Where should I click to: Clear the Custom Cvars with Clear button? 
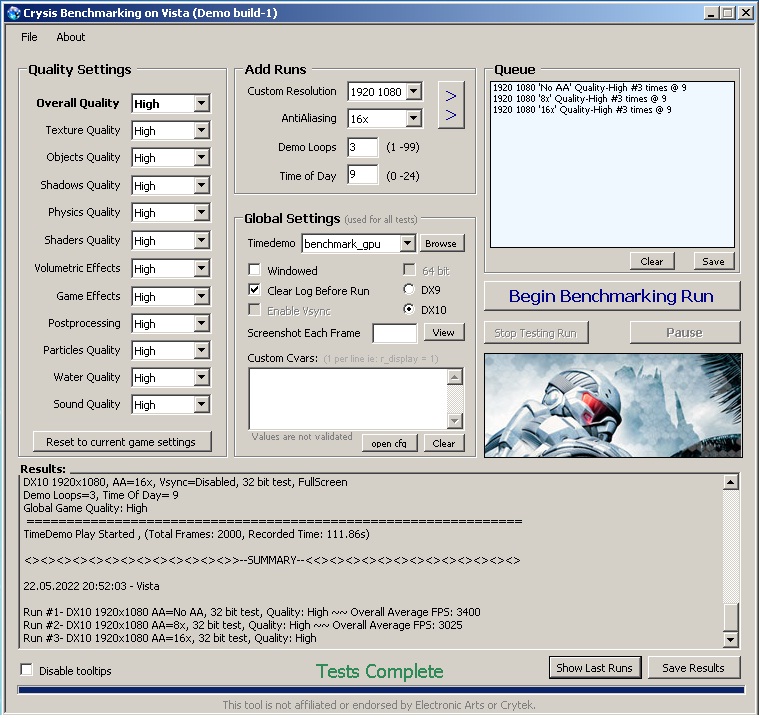click(x=444, y=443)
